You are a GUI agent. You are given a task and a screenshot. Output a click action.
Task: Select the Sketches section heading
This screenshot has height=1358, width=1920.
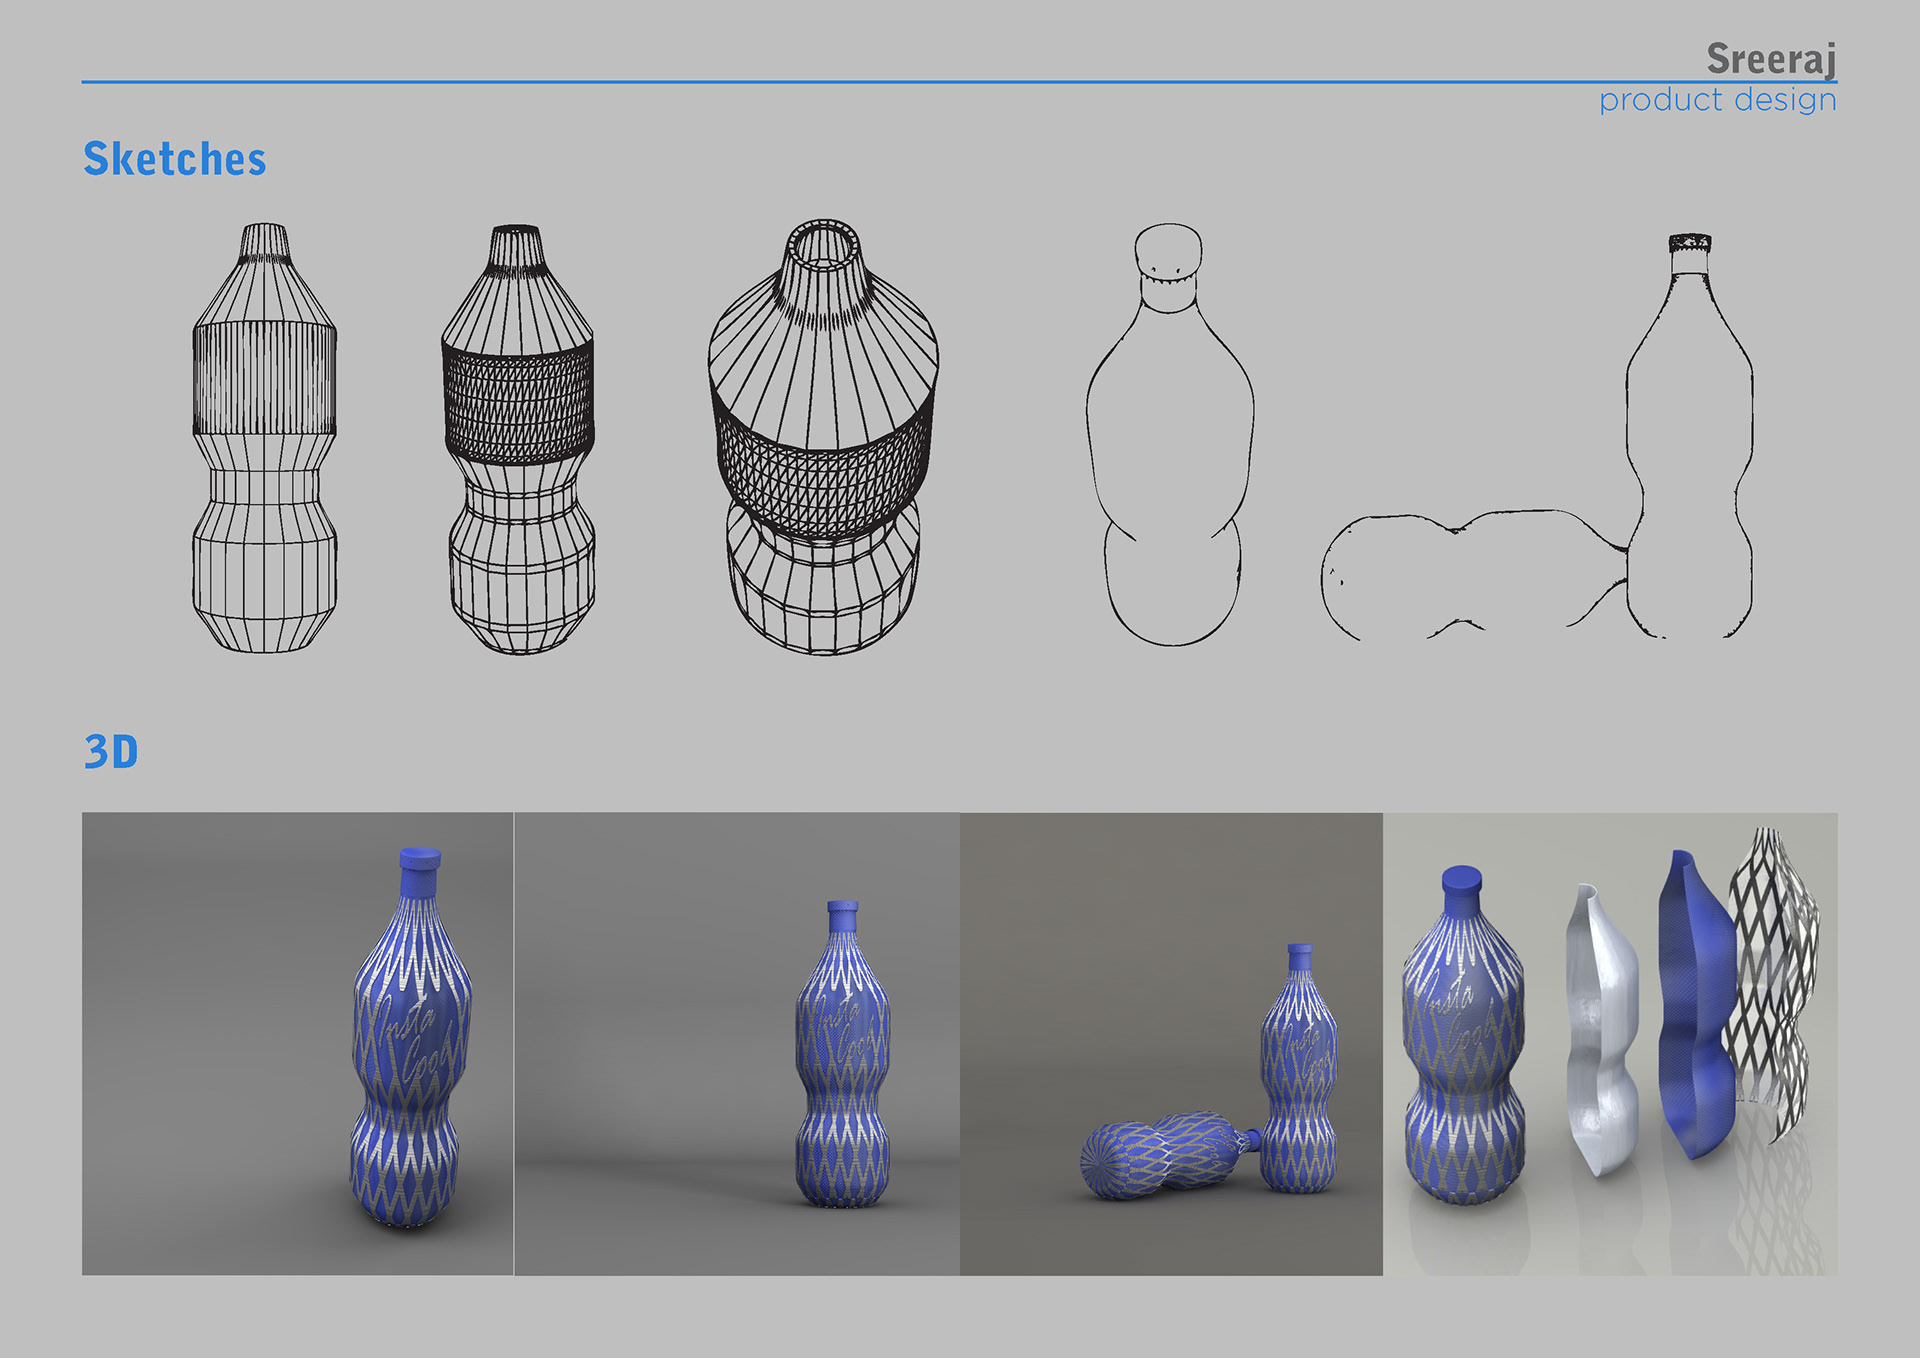pos(174,159)
